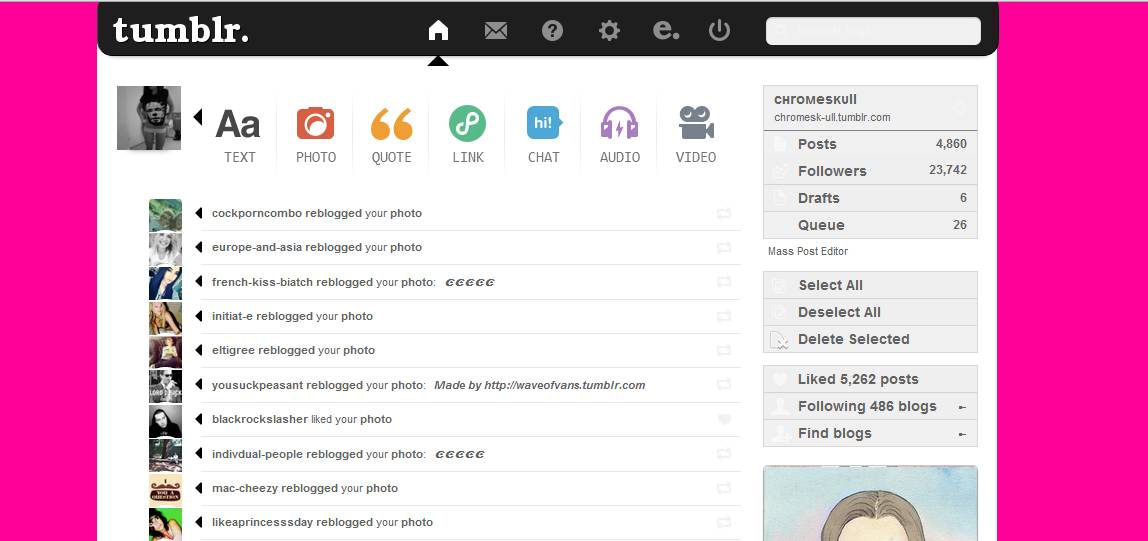The image size is (1148, 541).
Task: Click reblog icon on mac-cheezy row
Action: point(724,488)
